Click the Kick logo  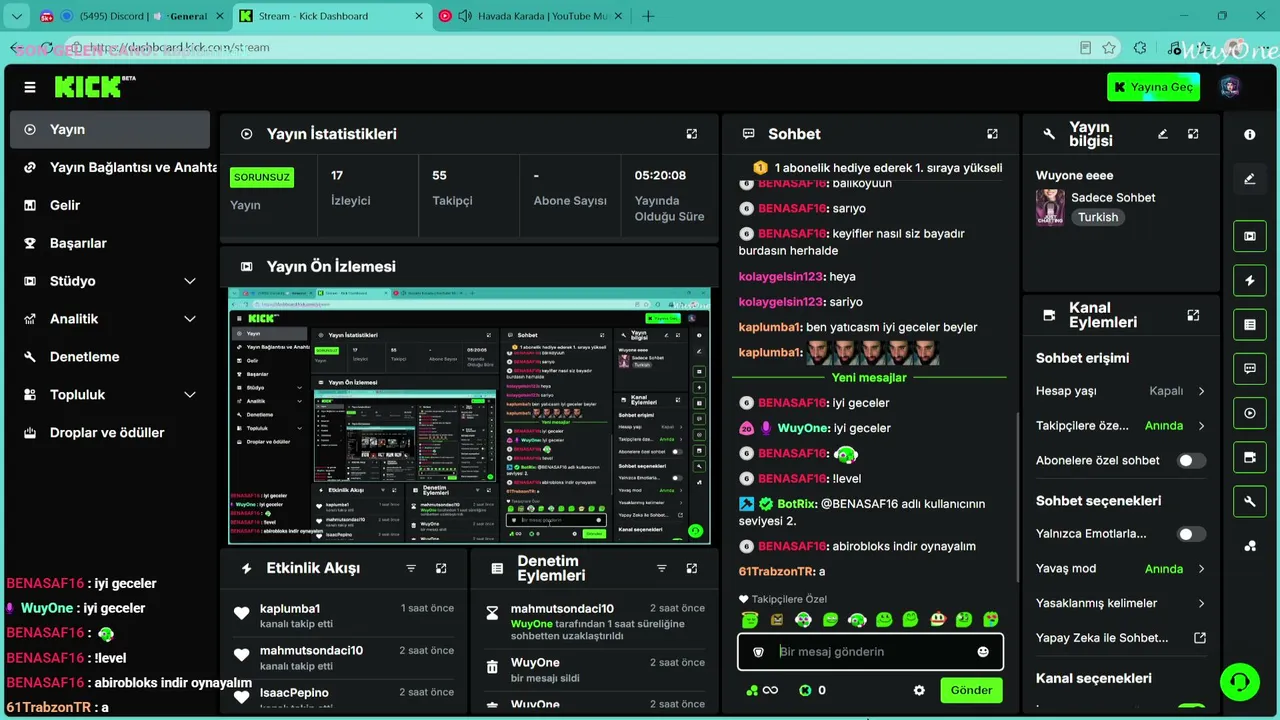[95, 87]
